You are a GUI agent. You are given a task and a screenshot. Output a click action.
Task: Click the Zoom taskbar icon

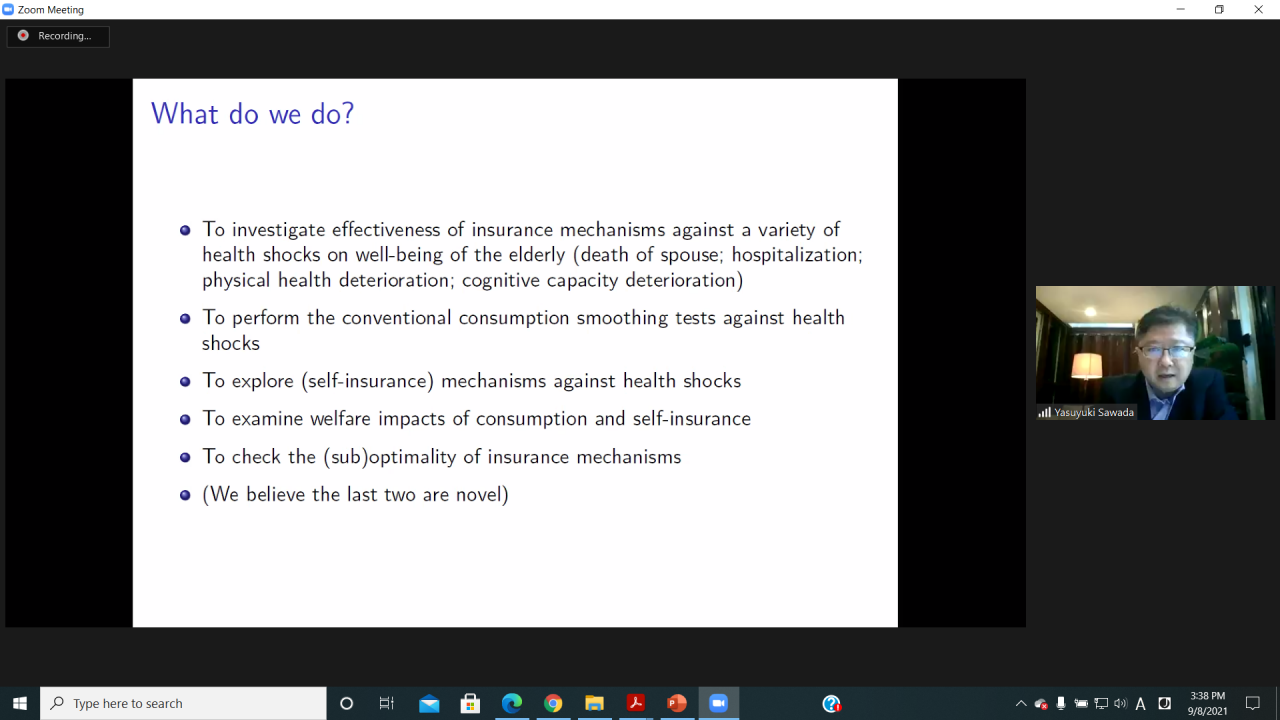click(x=718, y=703)
